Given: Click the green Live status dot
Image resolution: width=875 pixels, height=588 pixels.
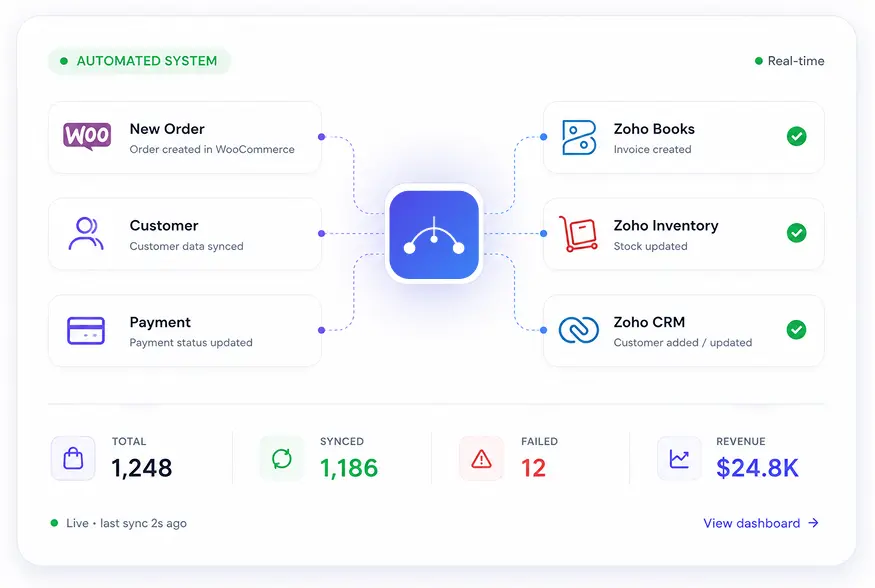Looking at the screenshot, I should [54, 523].
